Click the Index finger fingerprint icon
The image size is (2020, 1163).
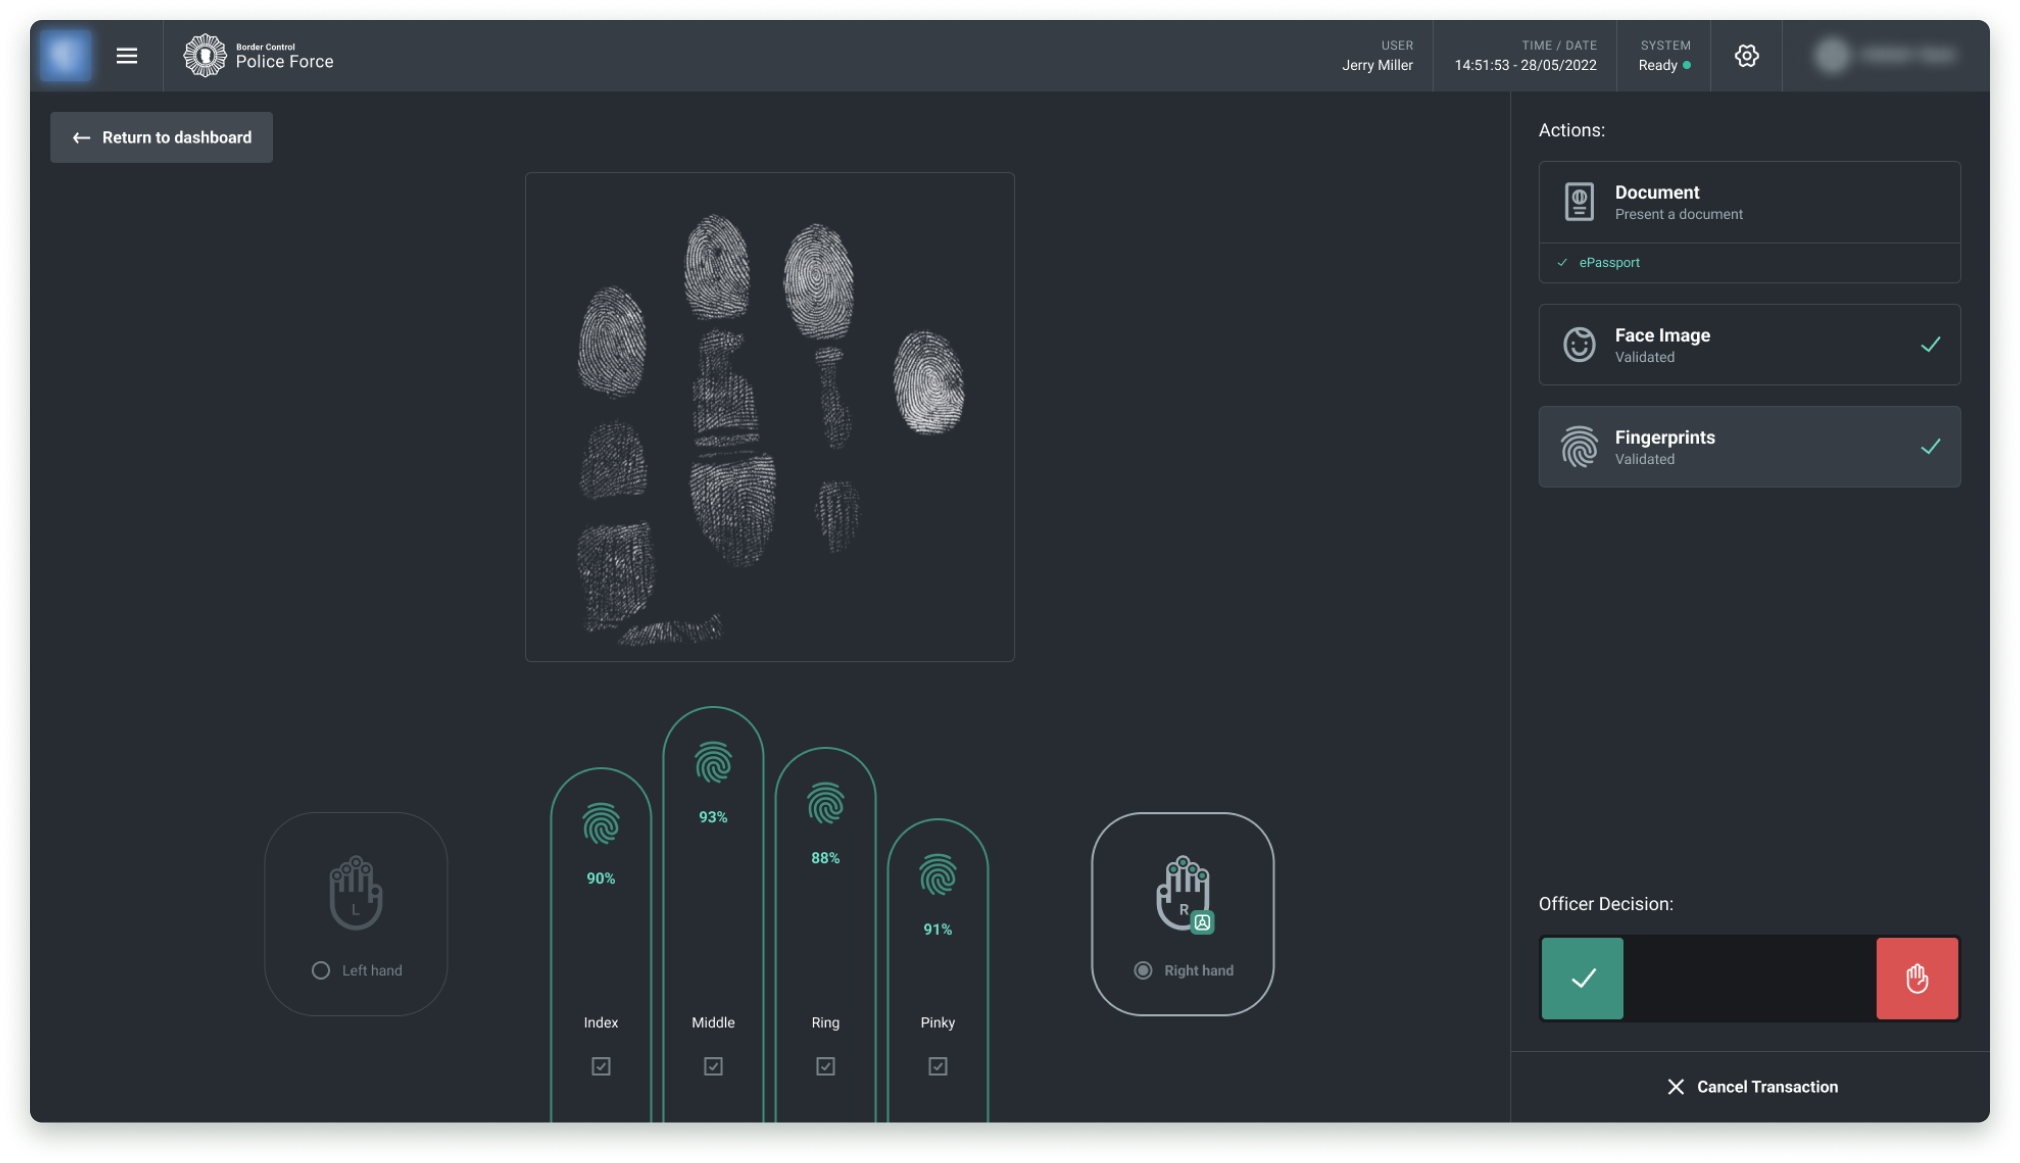point(601,824)
